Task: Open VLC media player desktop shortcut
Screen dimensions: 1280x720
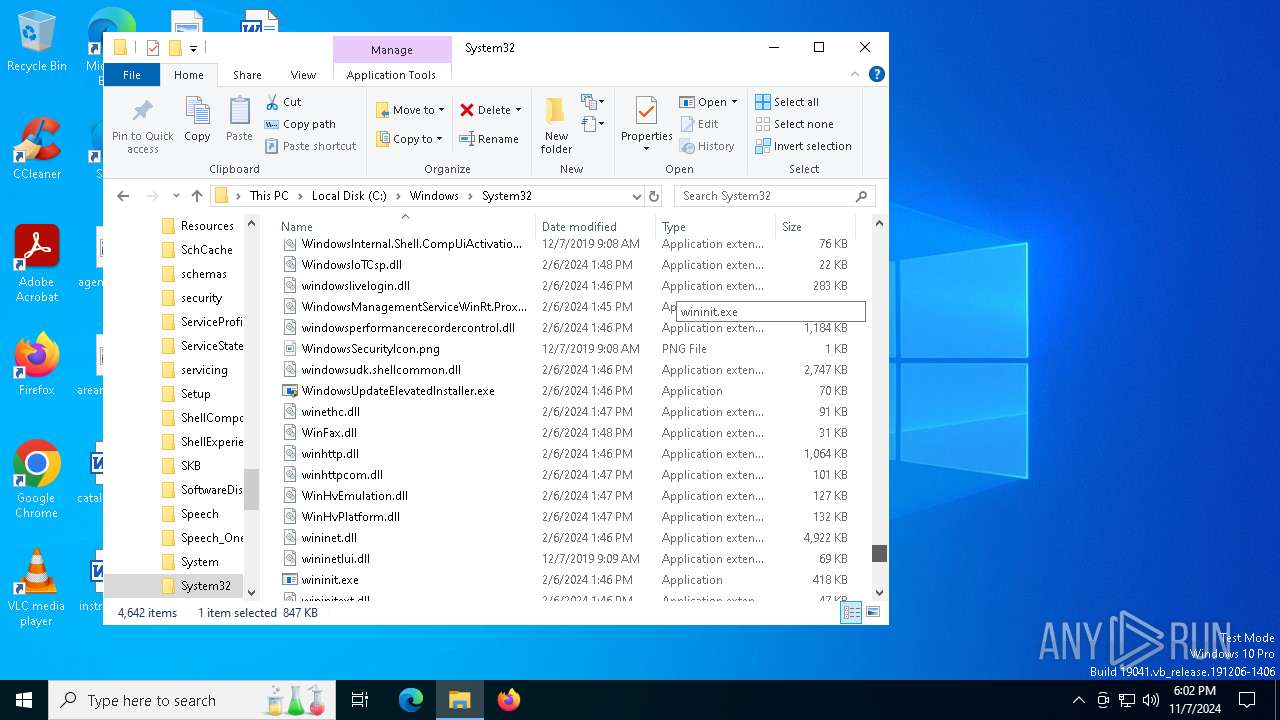Action: point(37,588)
